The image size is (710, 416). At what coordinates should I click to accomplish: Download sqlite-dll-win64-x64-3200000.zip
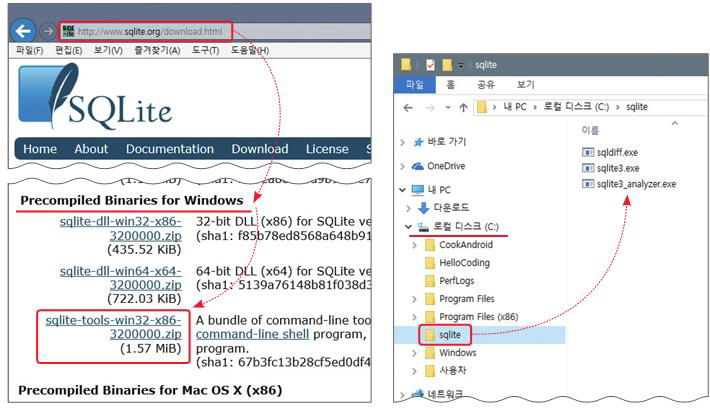[x=120, y=278]
